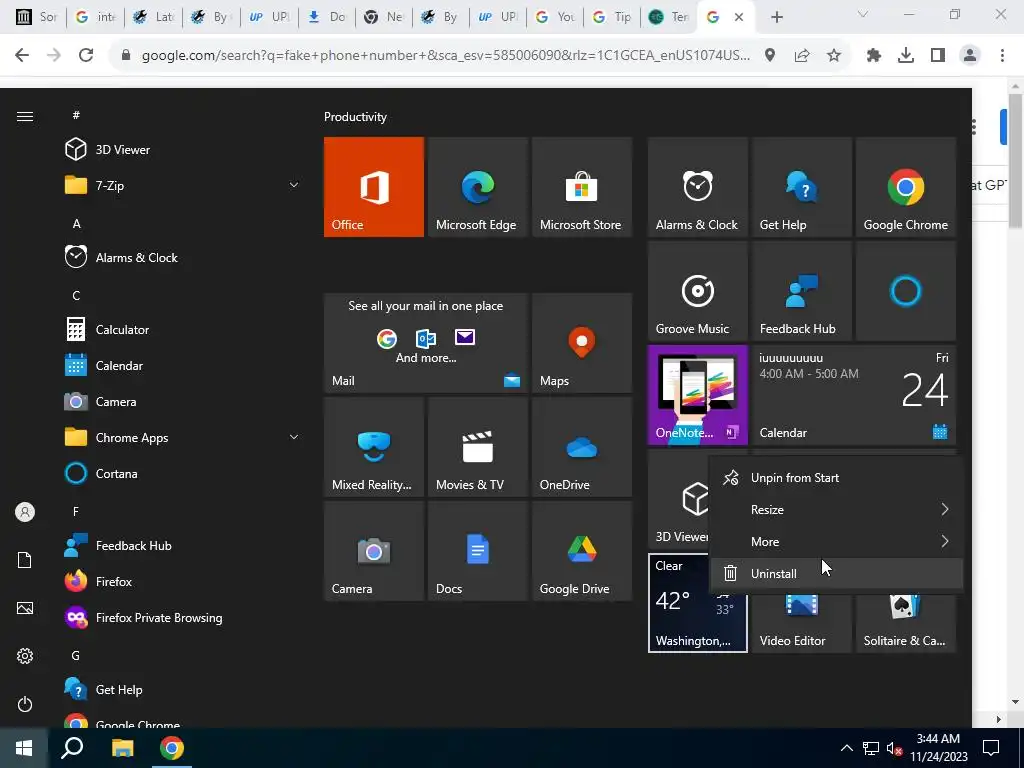Image resolution: width=1024 pixels, height=768 pixels.
Task: Open Settings gear in Start sidebar
Action: click(x=25, y=656)
